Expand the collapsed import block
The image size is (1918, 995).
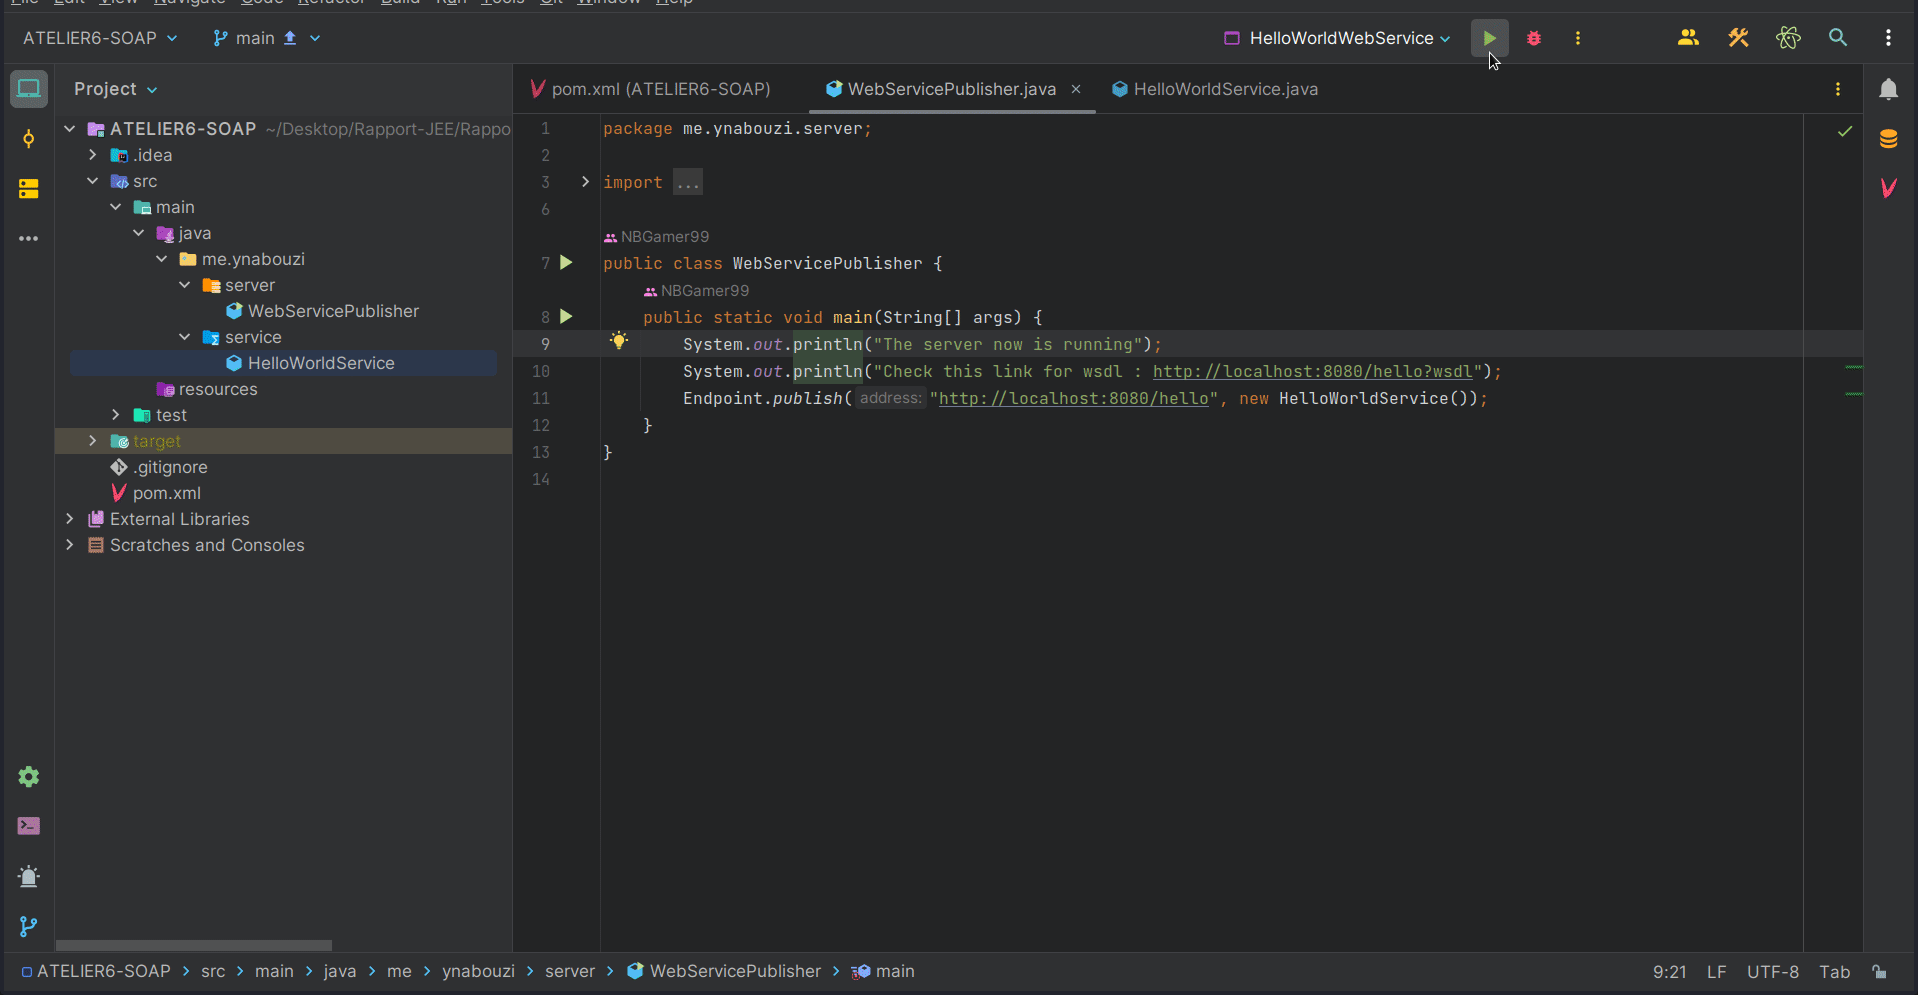click(x=586, y=182)
